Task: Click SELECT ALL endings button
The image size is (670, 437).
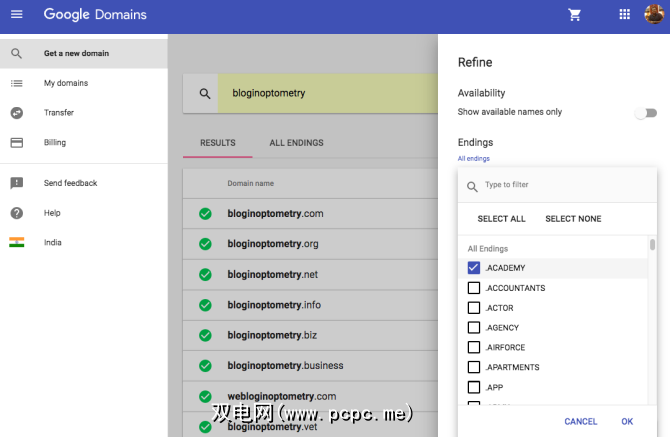Action: click(x=501, y=219)
